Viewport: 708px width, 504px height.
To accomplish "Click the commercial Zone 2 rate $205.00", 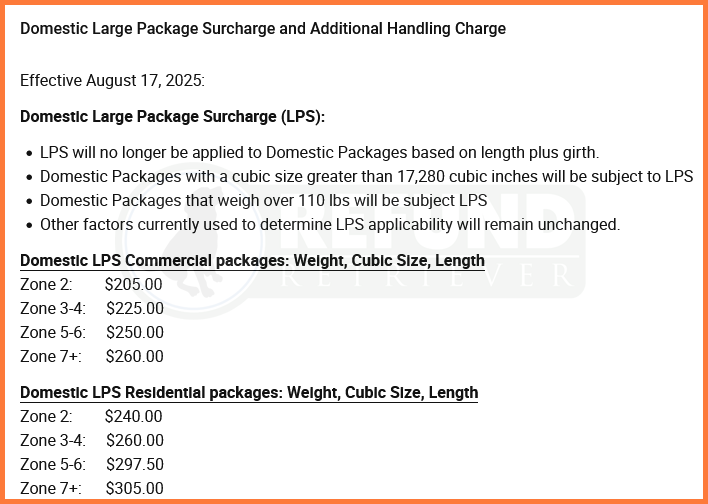I will click(x=134, y=285).
